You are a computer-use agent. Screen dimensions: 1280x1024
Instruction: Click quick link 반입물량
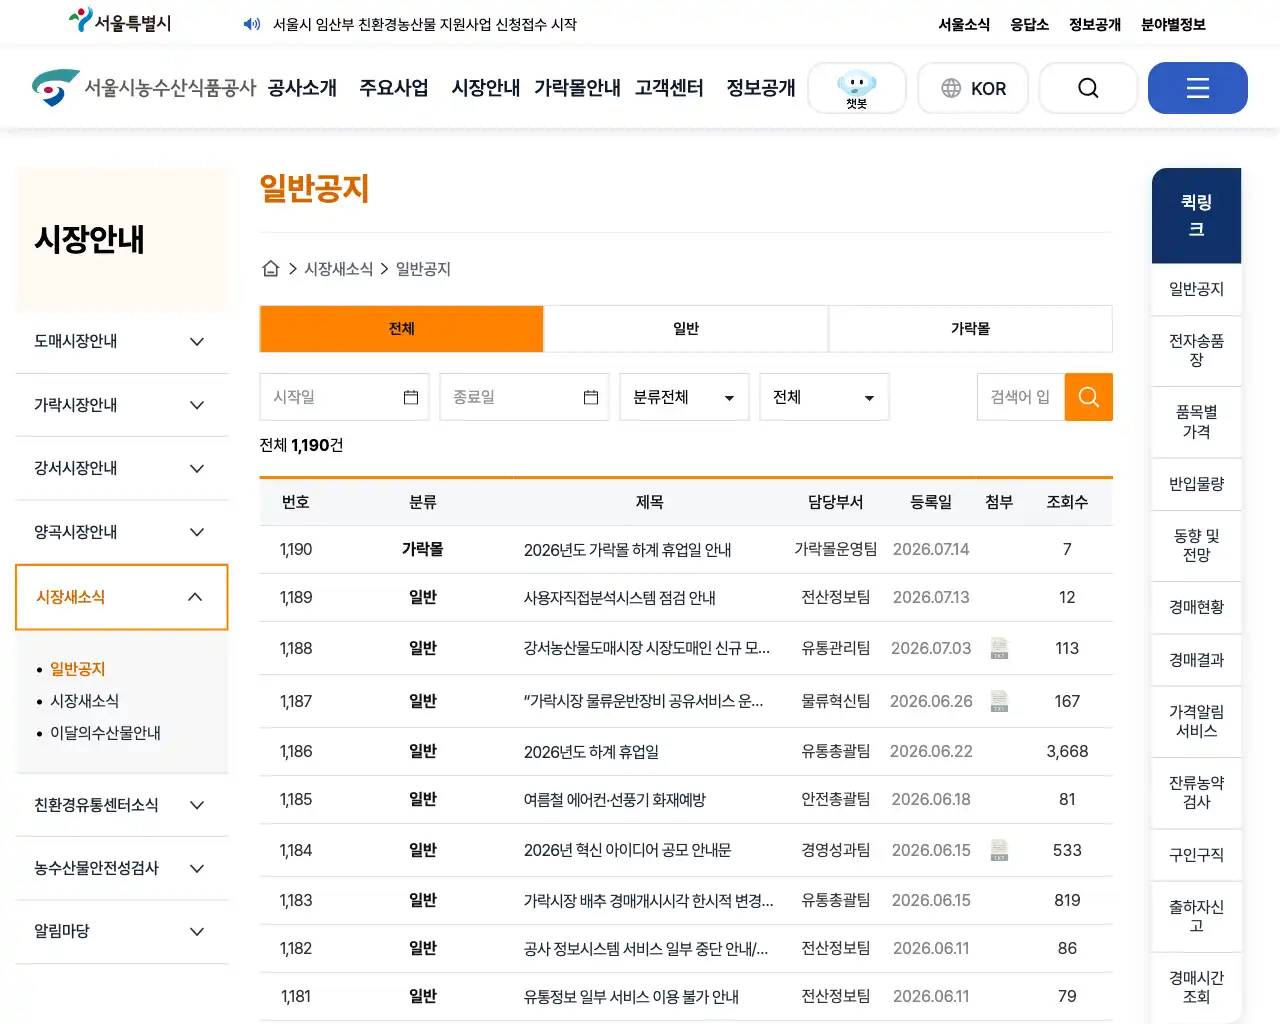1197,484
